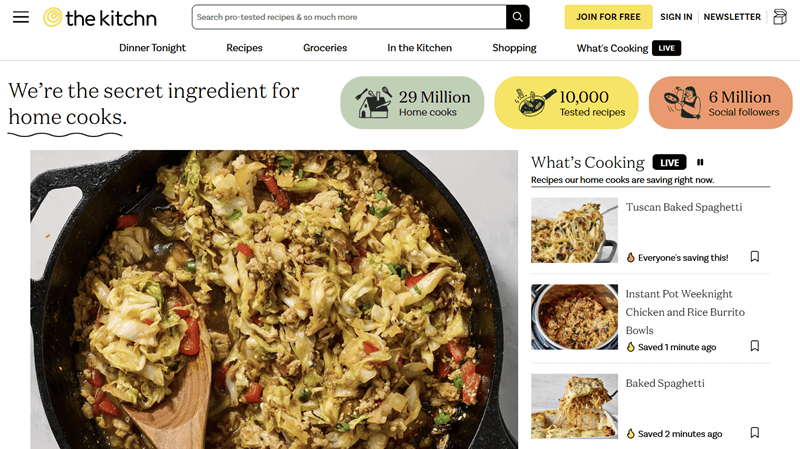Screen dimensions: 800x449
Task: Click the Sign In link
Action: [676, 17]
